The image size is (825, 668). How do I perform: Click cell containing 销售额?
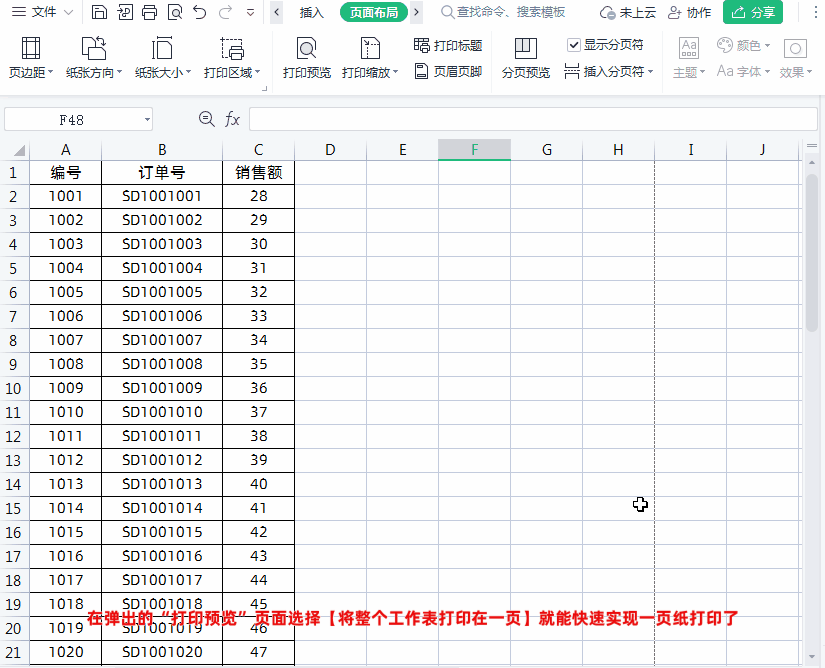click(258, 173)
